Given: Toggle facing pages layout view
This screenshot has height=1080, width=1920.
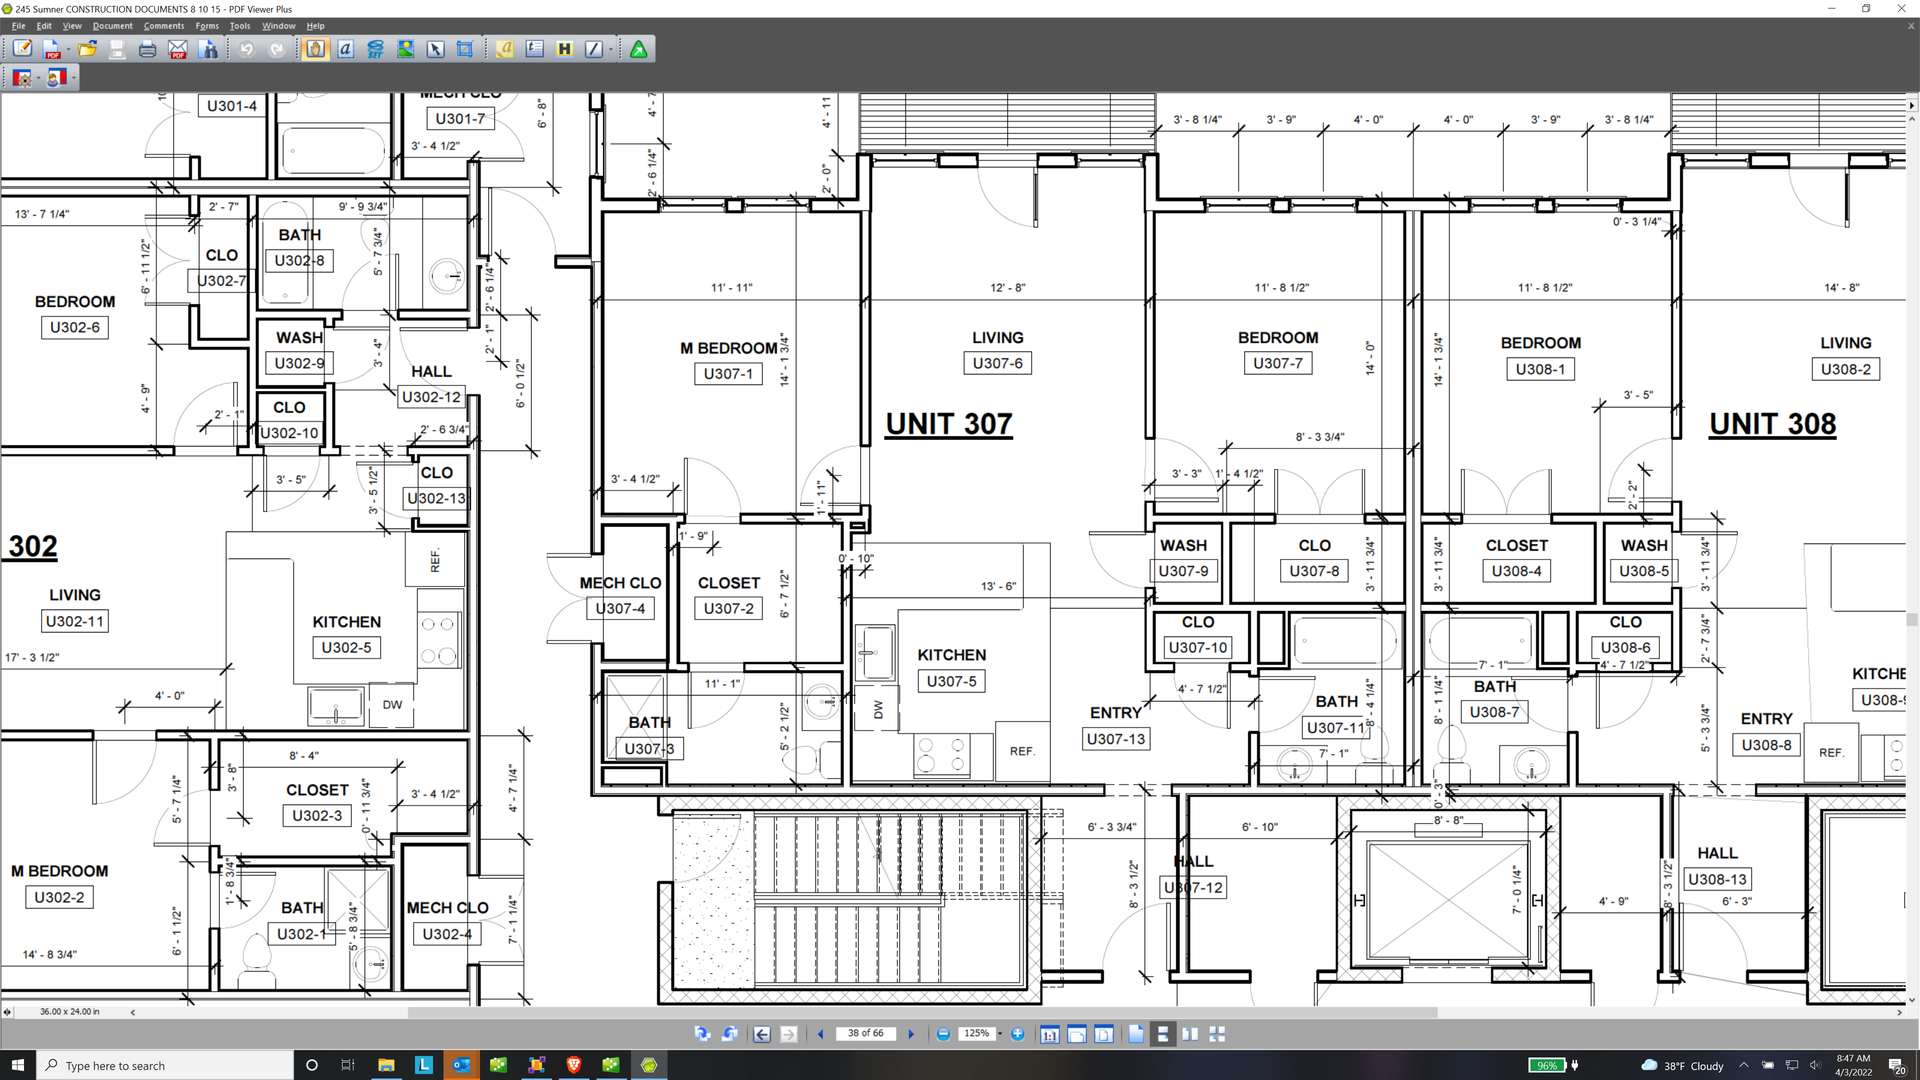Looking at the screenshot, I should [x=1190, y=1034].
